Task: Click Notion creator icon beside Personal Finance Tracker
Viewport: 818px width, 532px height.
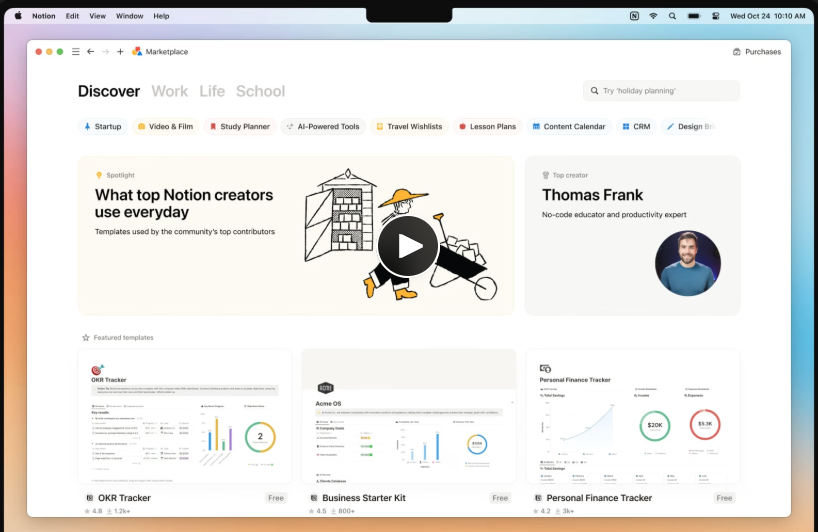Action: (538, 498)
